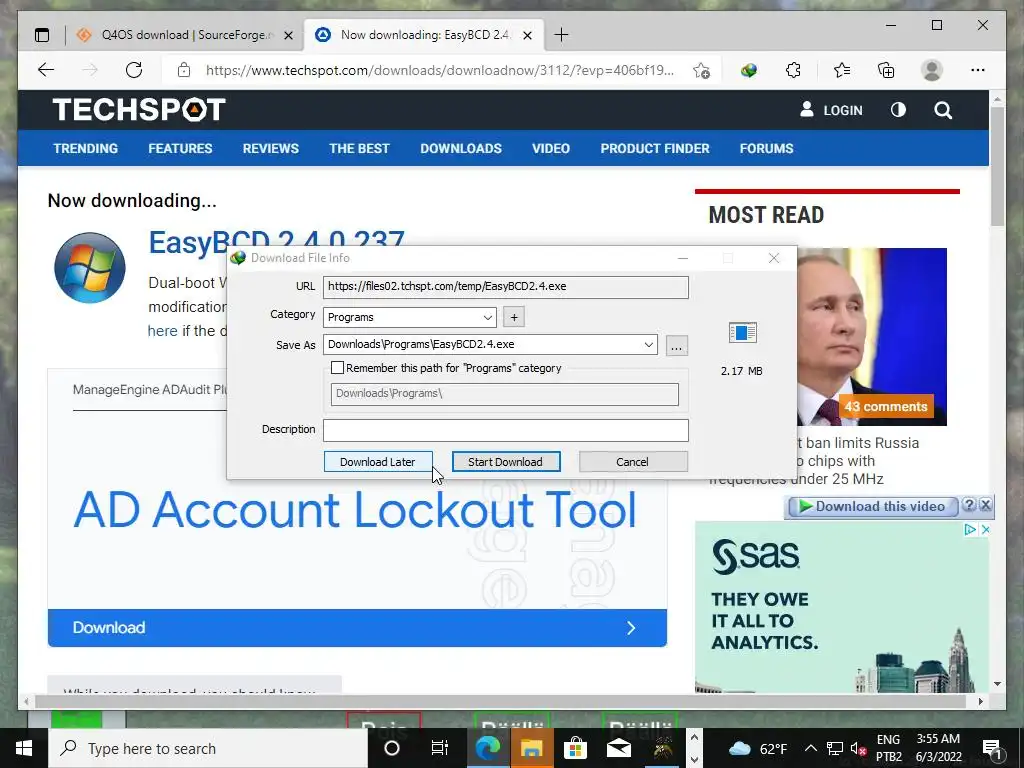Image resolution: width=1024 pixels, height=768 pixels.
Task: Enable Remember this path for Programs checkbox
Action: click(337, 368)
